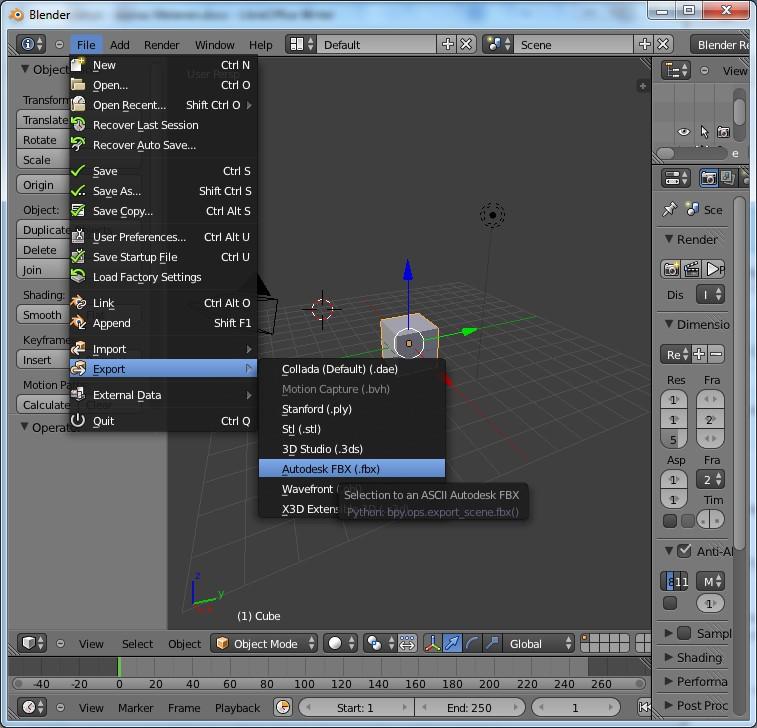This screenshot has width=757, height=728.
Task: Choose 3D Studio (.3ds) export
Action: (x=352, y=449)
